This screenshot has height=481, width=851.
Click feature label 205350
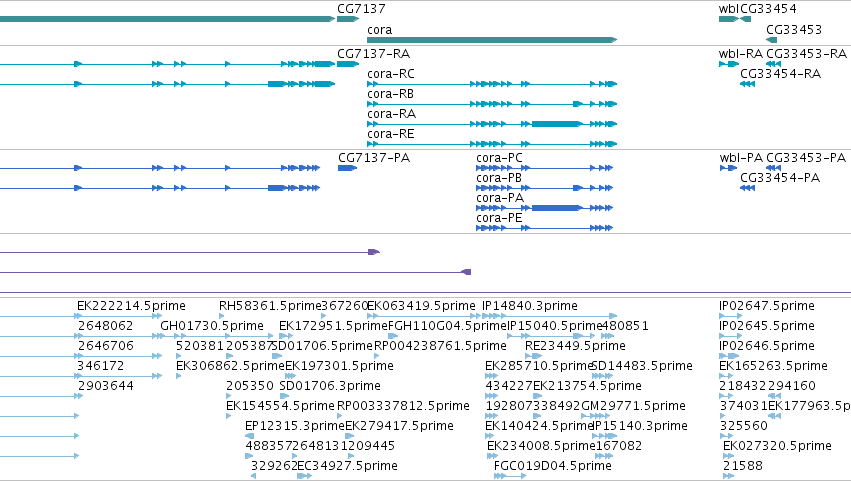pos(250,387)
